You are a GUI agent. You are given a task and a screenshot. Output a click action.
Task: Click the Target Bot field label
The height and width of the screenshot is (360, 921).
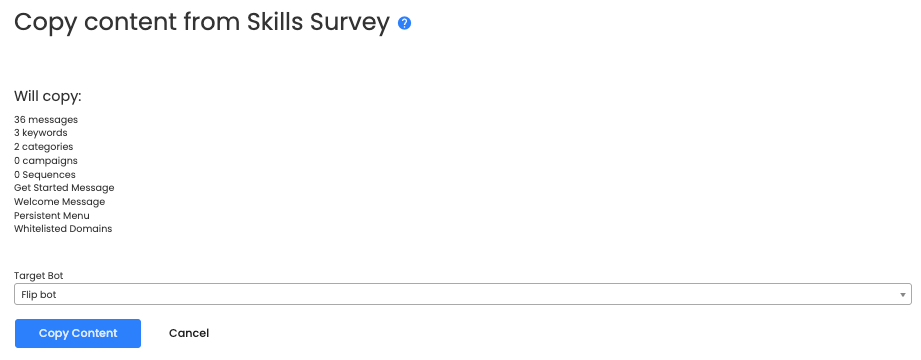(38, 276)
